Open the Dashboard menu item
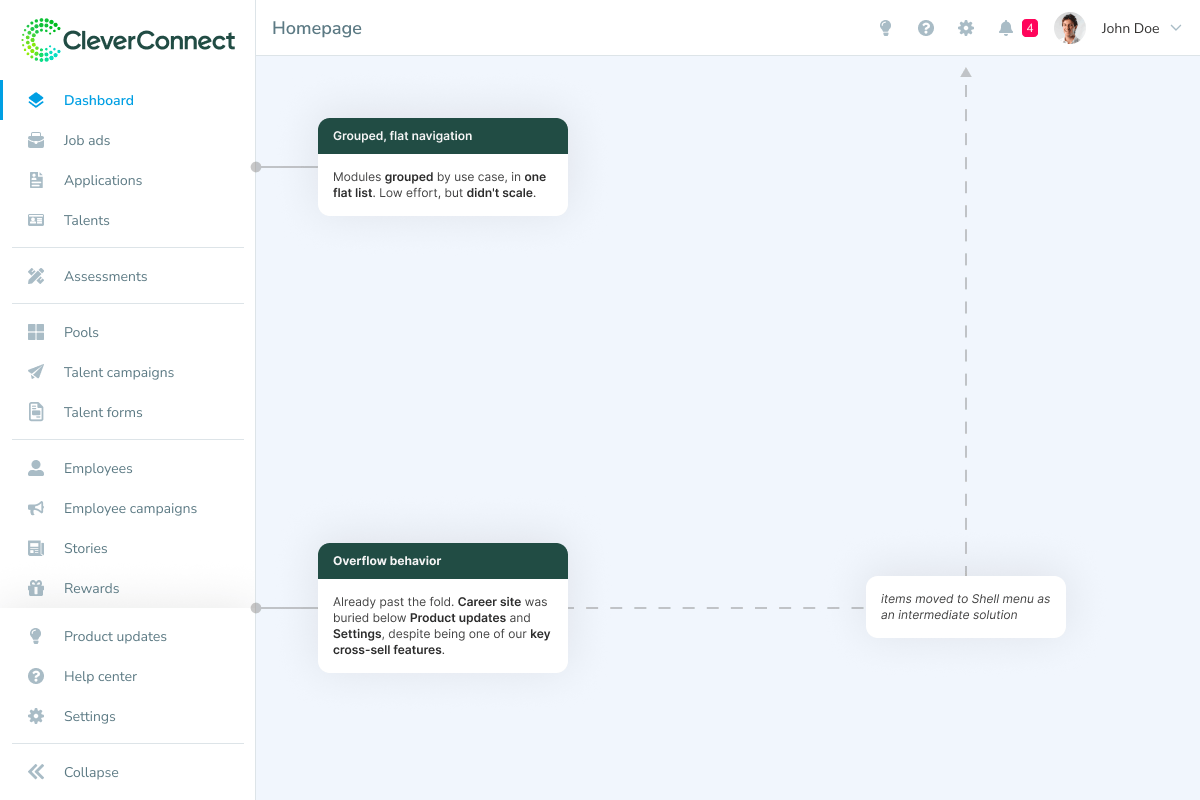1200x800 pixels. click(128, 100)
